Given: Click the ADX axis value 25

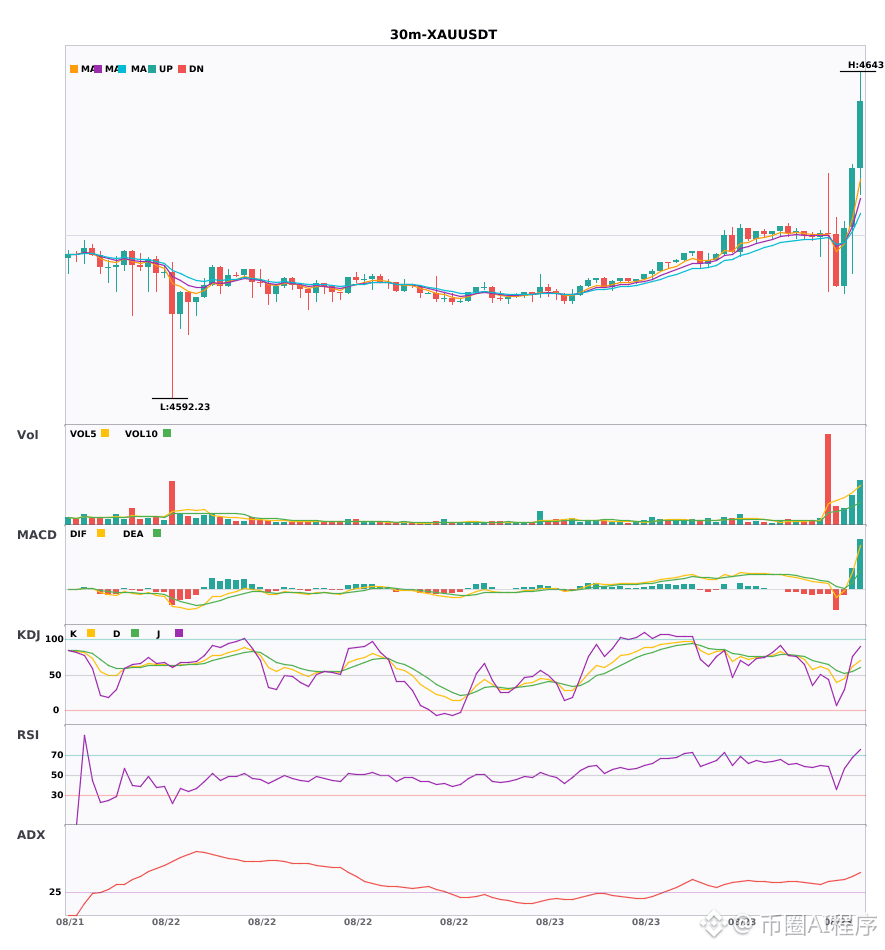Looking at the screenshot, I should [55, 892].
